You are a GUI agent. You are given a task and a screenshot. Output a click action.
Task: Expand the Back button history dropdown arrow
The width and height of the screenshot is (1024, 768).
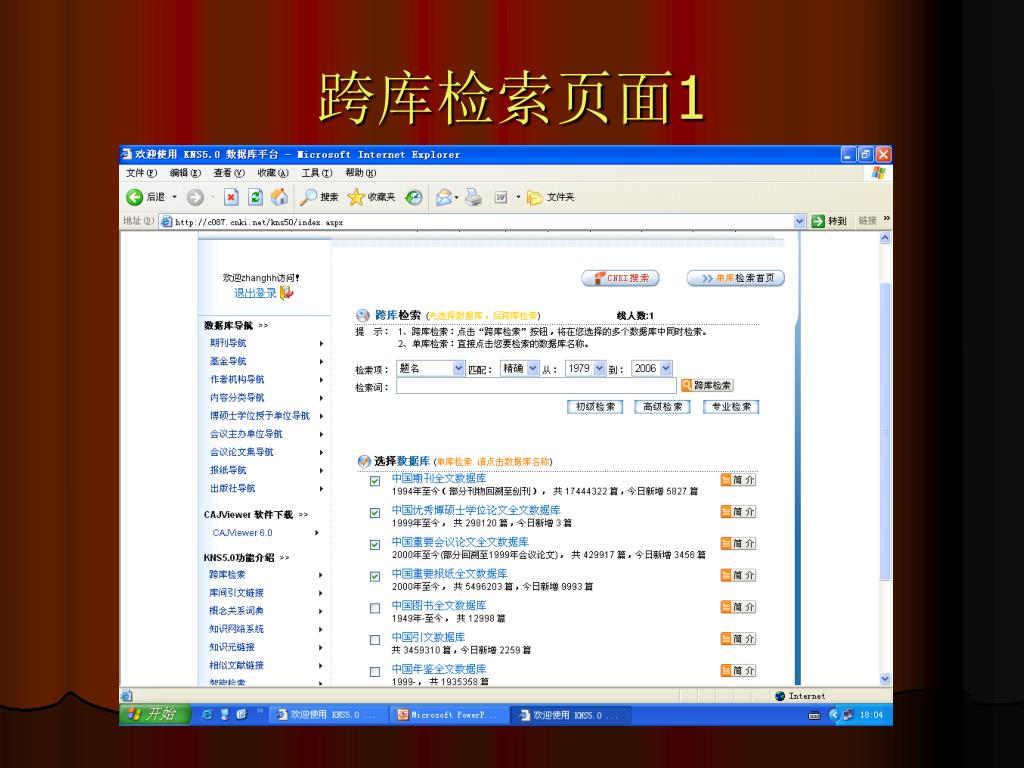174,197
